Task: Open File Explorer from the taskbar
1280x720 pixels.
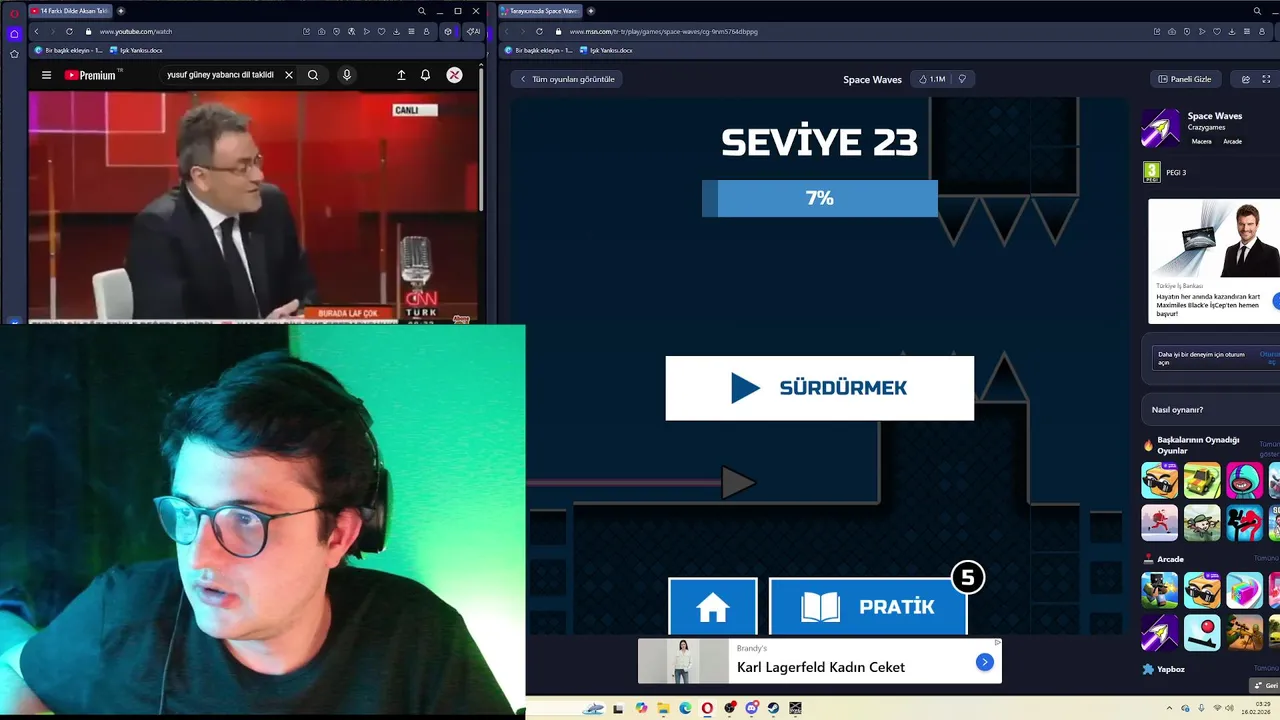Action: 663,708
